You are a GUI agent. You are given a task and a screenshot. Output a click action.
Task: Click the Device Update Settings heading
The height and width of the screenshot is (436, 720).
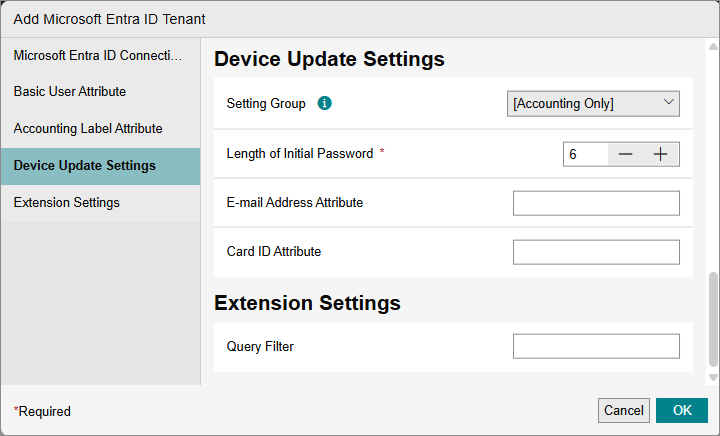pos(329,59)
